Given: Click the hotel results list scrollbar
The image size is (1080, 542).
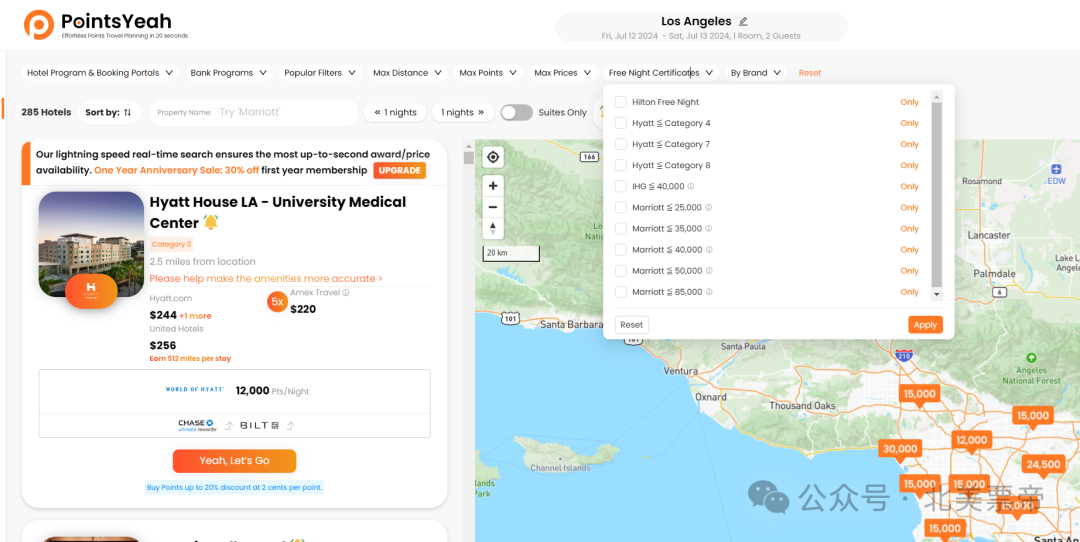Looking at the screenshot, I should tap(468, 157).
